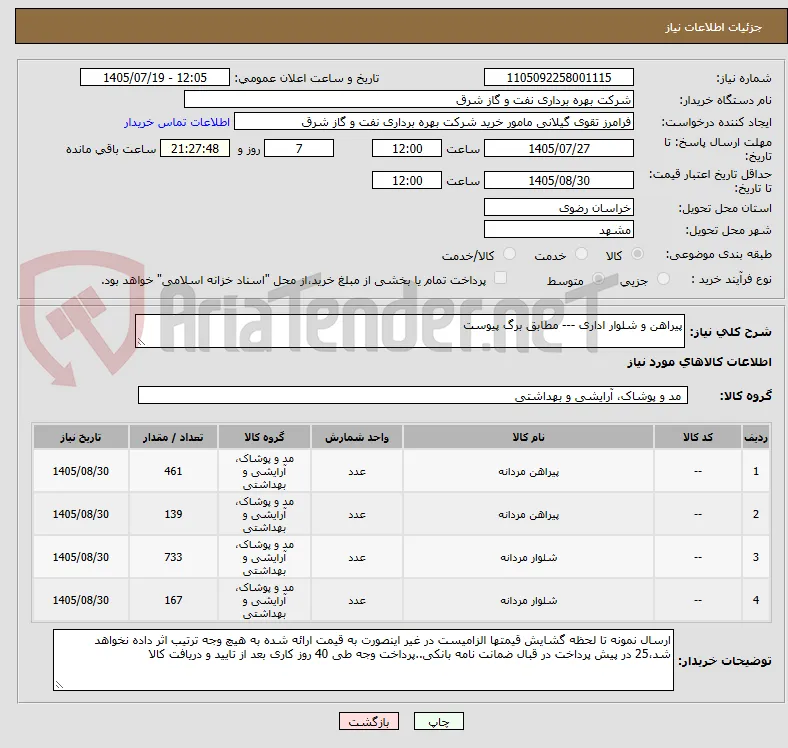Image resolution: width=788 pixels, height=748 pixels.
Task: Toggle the Islamic treasury payment checkbox
Action: click(501, 278)
